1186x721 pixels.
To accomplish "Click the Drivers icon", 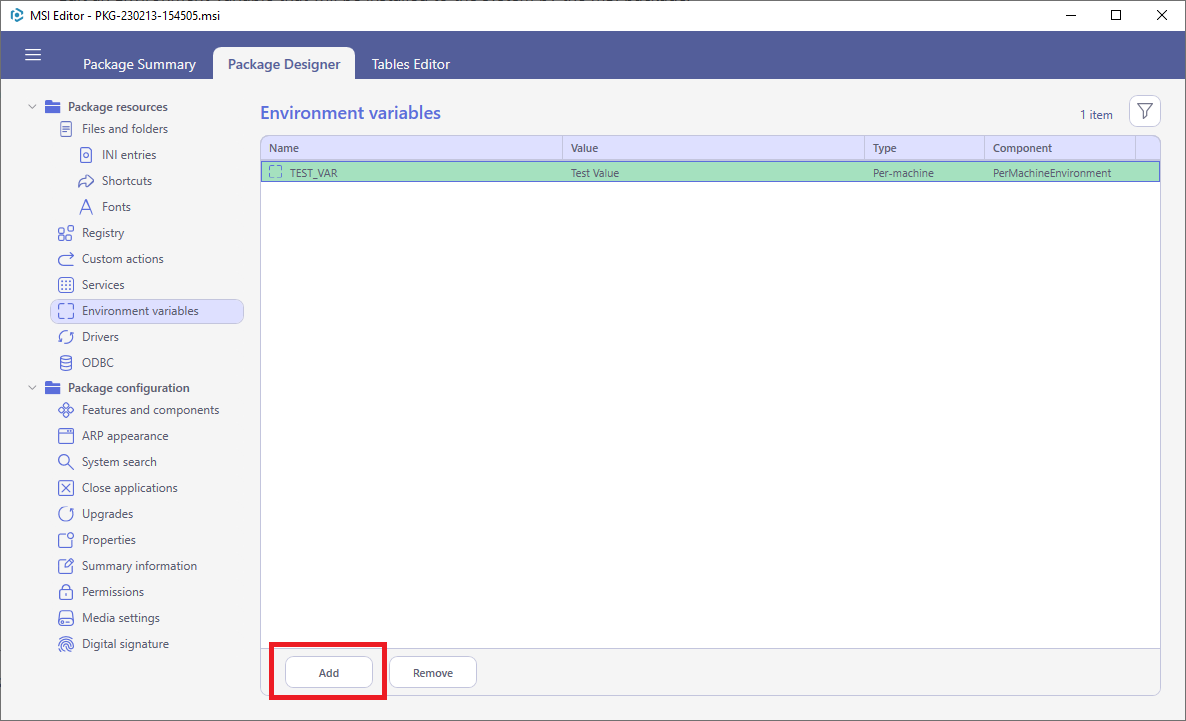I will pyautogui.click(x=66, y=337).
